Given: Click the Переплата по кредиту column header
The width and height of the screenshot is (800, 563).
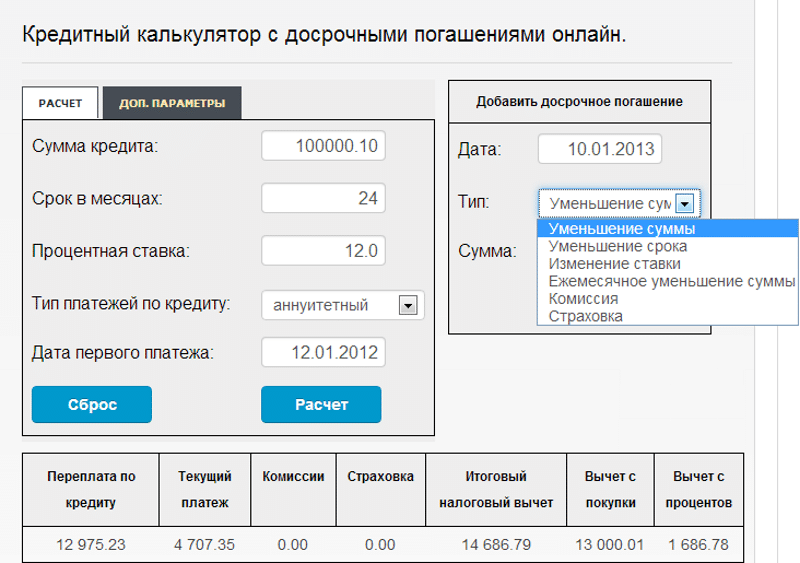Looking at the screenshot, I should click(91, 489).
